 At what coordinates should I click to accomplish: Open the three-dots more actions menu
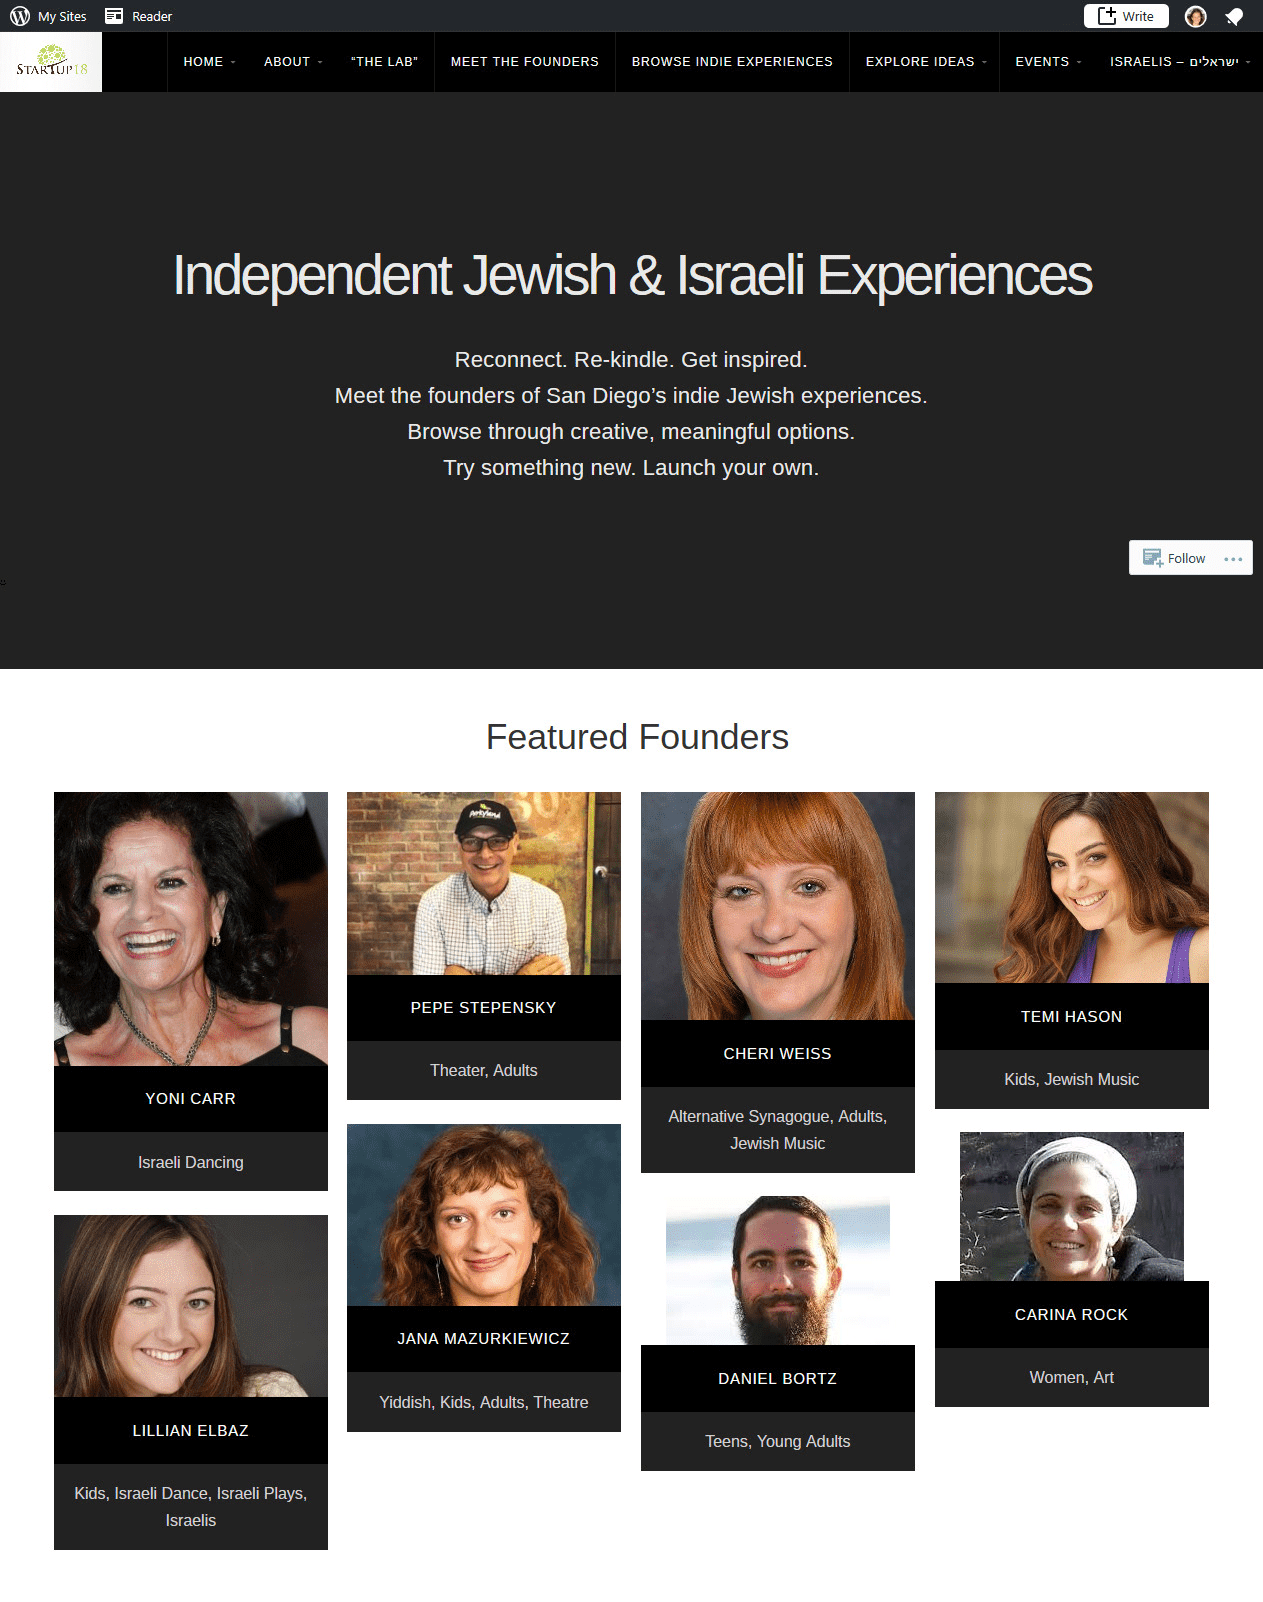(x=1233, y=559)
